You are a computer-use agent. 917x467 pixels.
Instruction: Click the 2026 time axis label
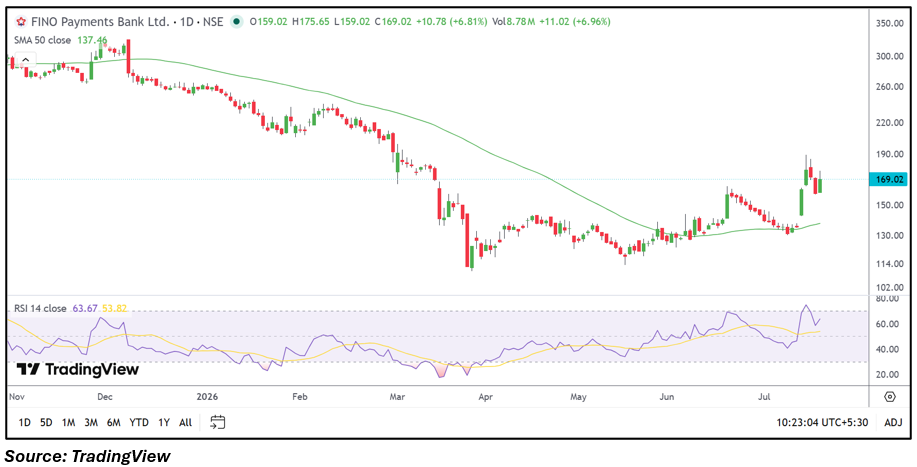206,397
